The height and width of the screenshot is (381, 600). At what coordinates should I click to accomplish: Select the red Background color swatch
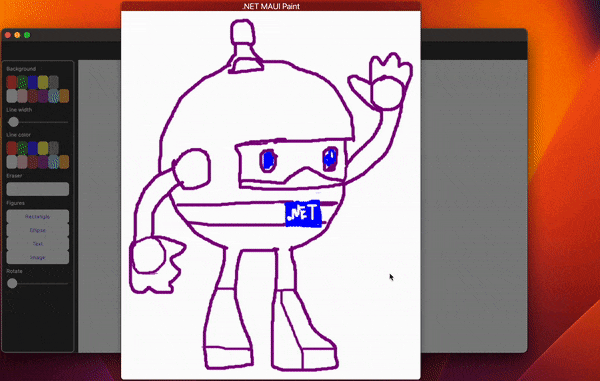[12, 82]
